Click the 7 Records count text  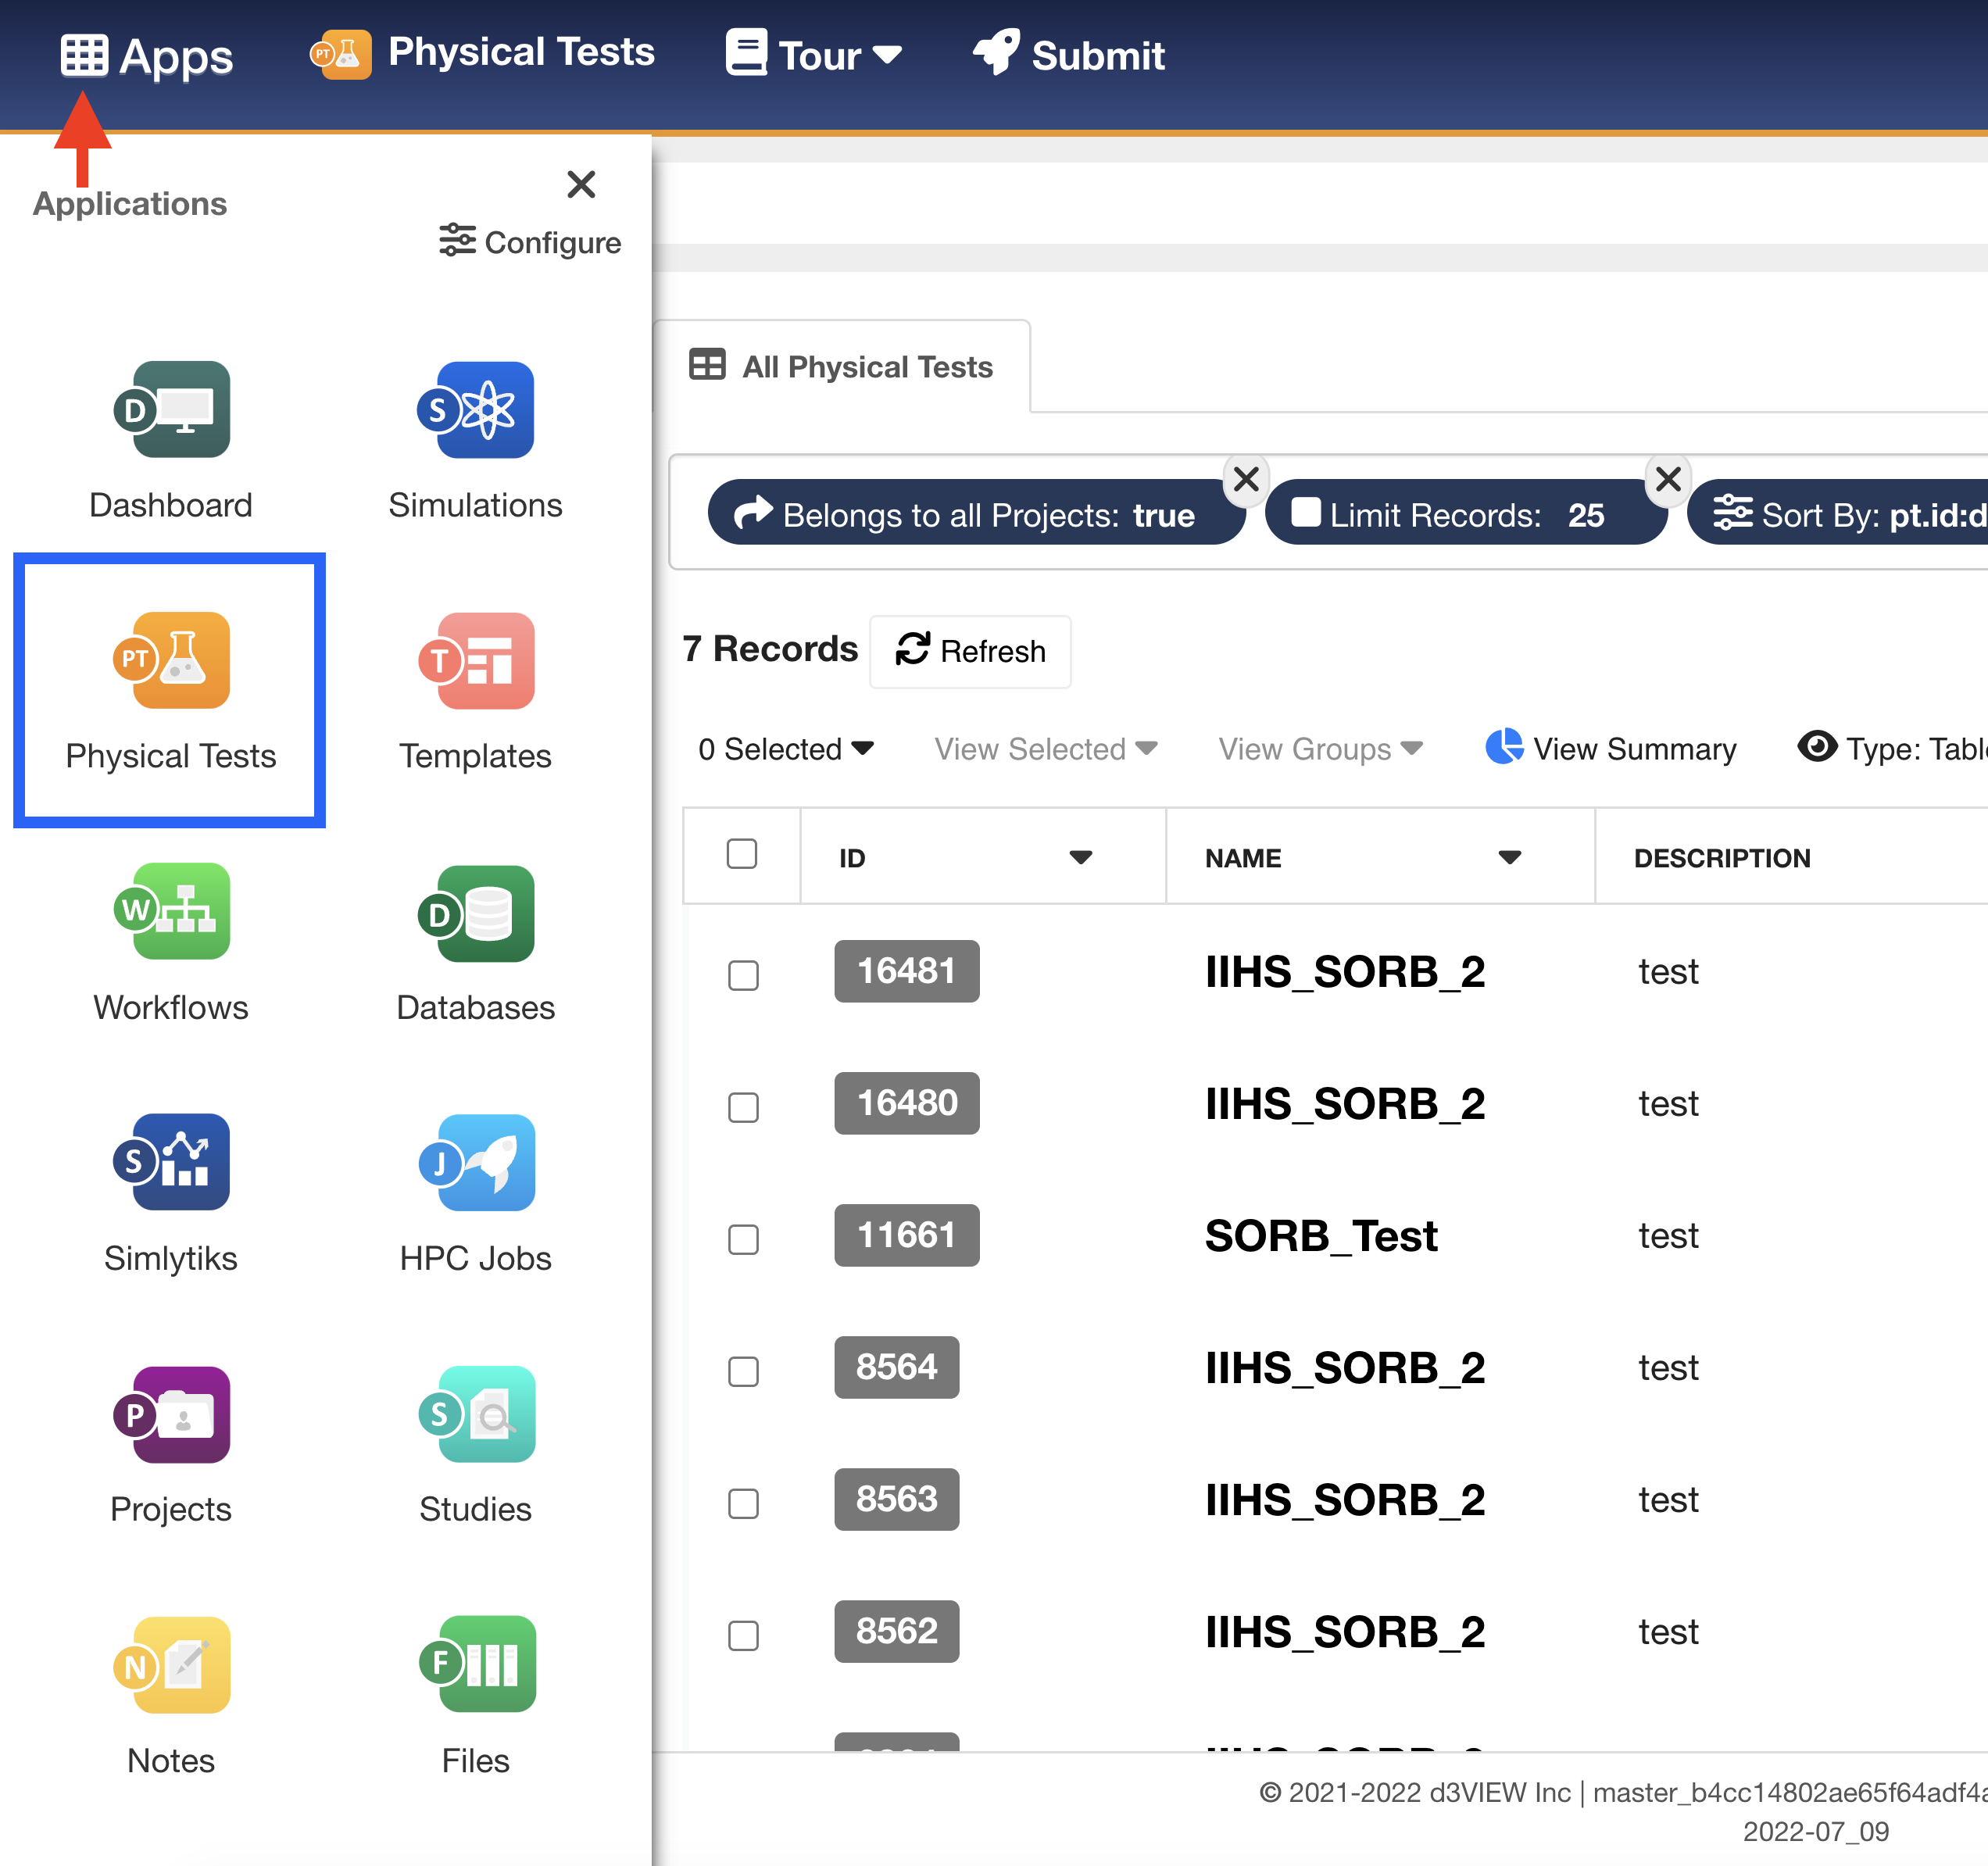point(770,649)
